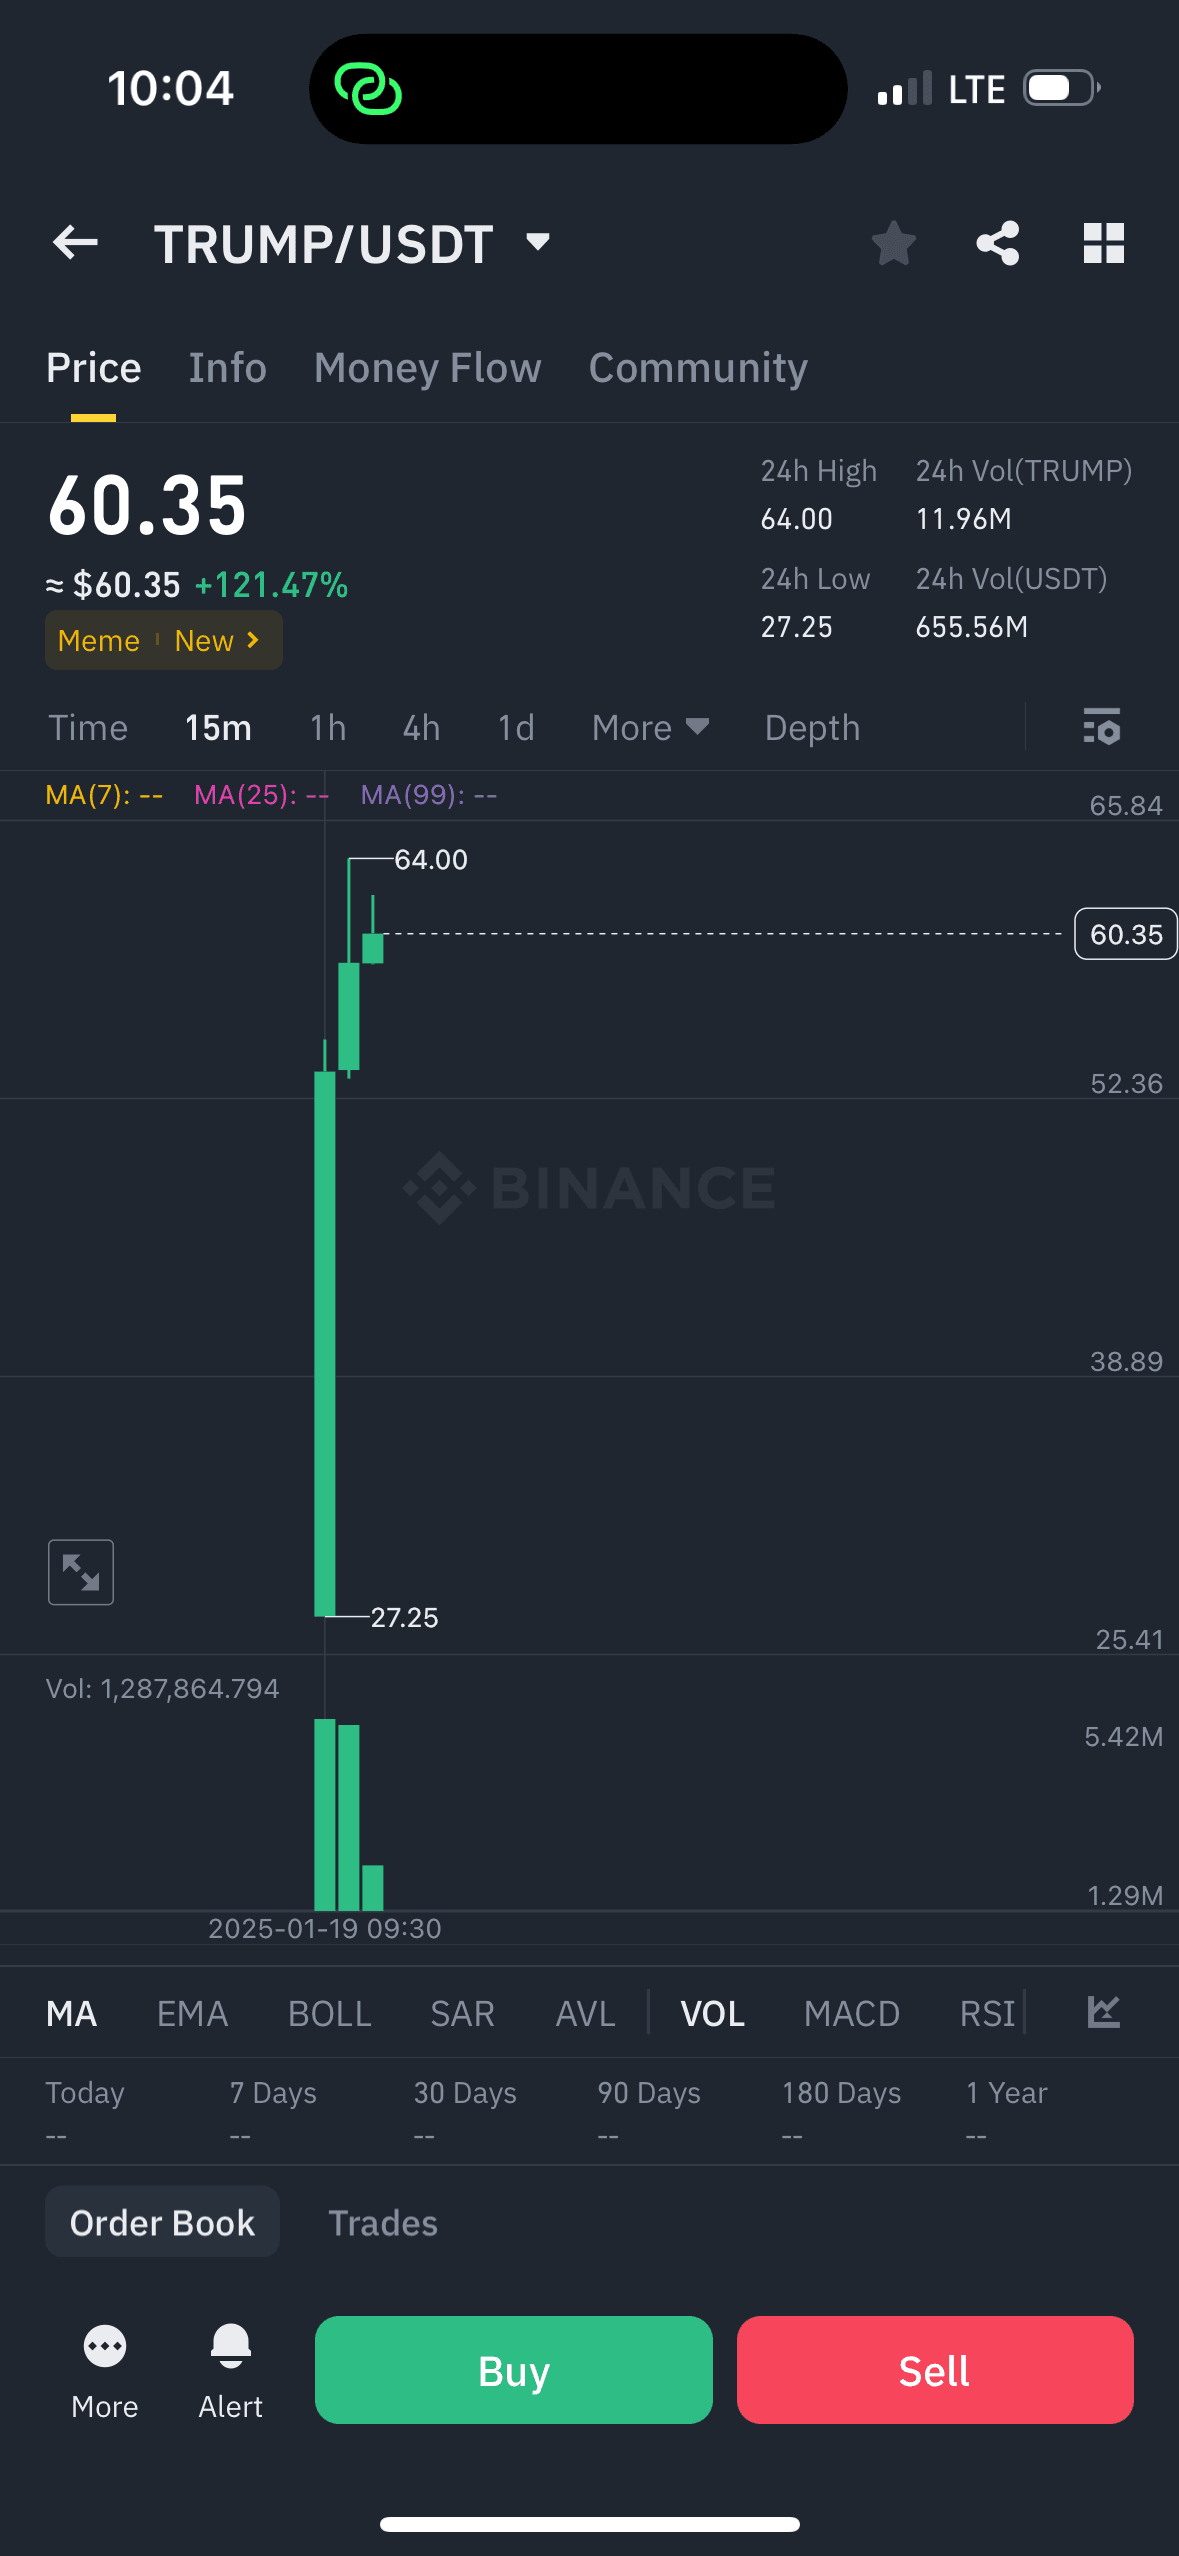
Task: Tap the share icon
Action: coord(997,243)
